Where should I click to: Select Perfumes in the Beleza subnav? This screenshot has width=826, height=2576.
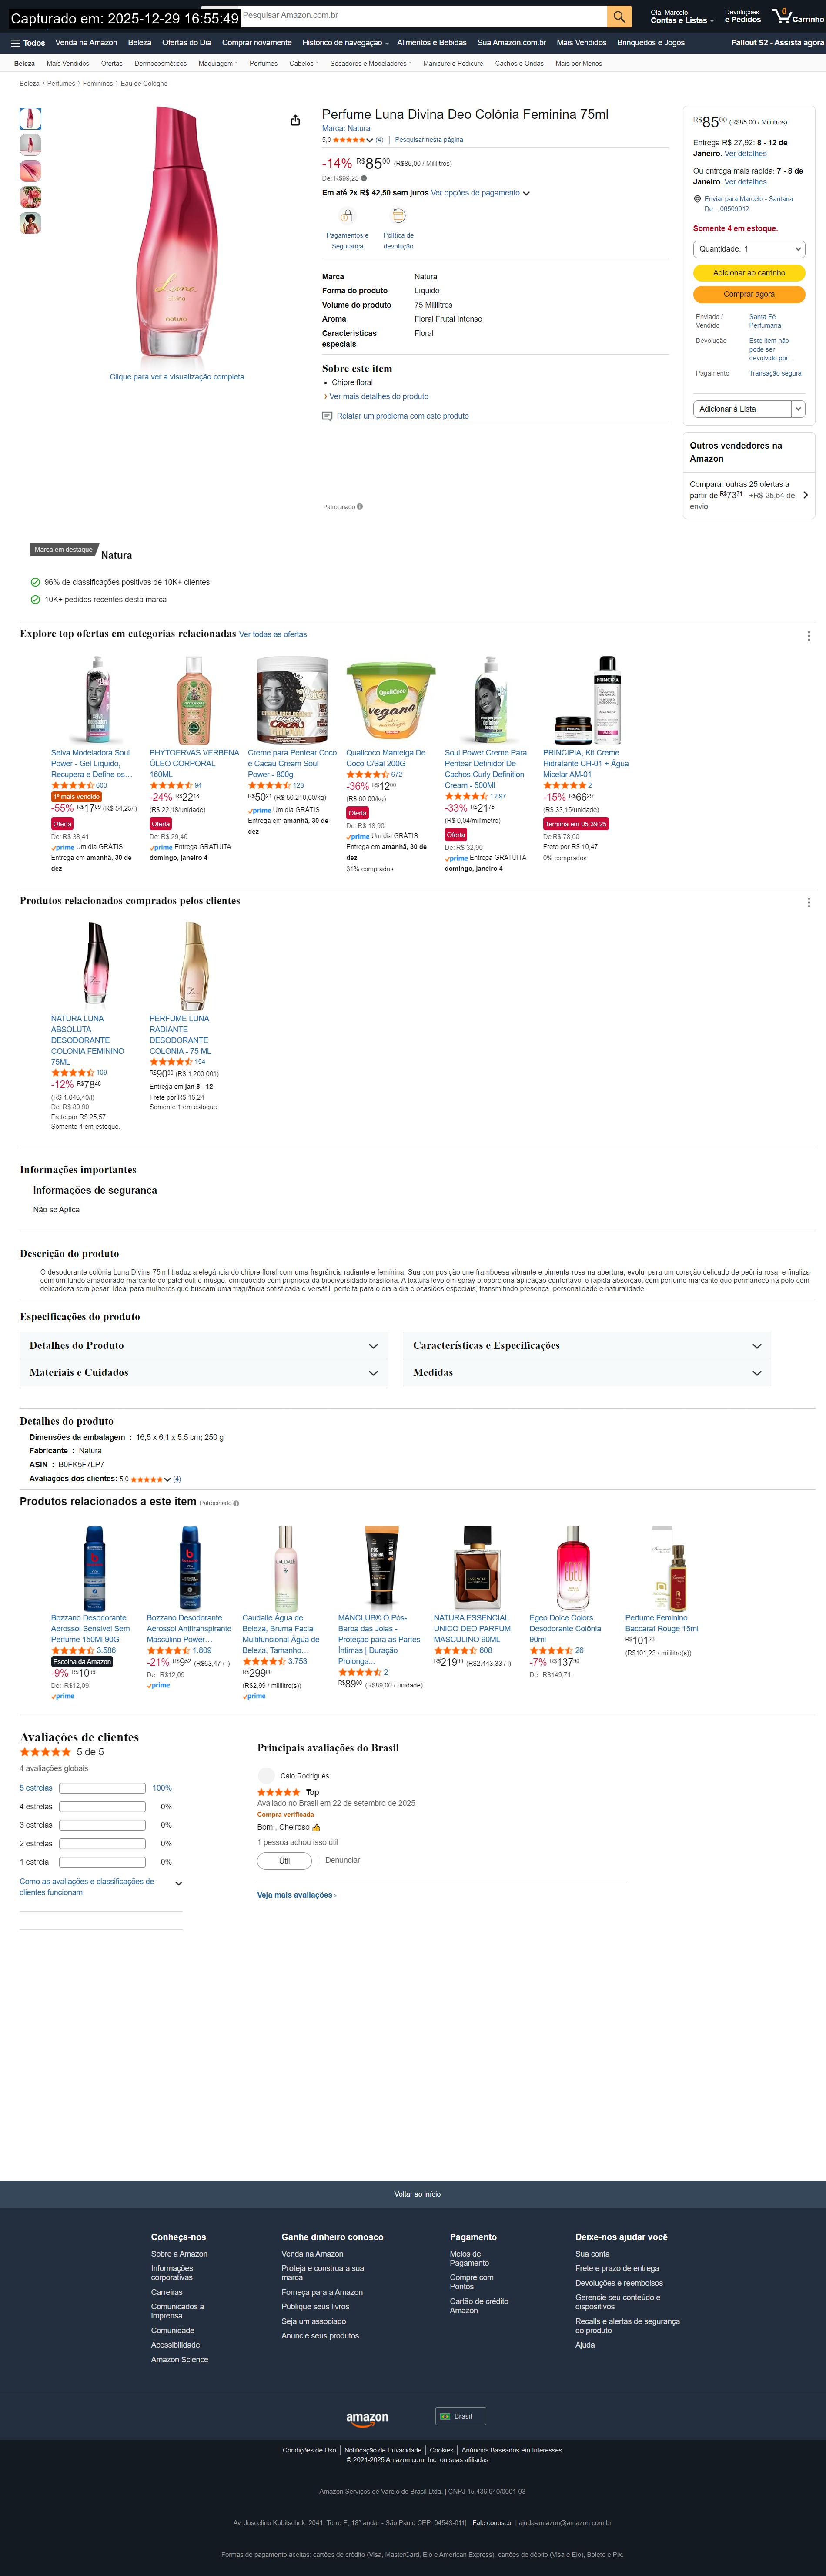(263, 63)
